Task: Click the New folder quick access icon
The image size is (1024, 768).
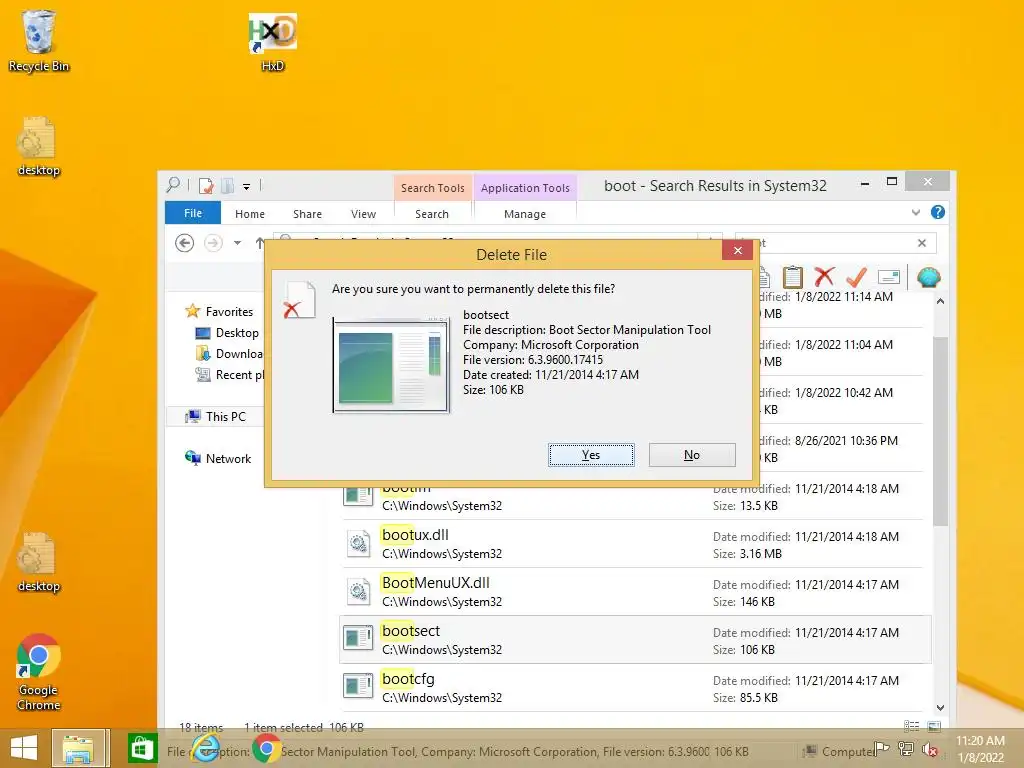Action: click(227, 186)
